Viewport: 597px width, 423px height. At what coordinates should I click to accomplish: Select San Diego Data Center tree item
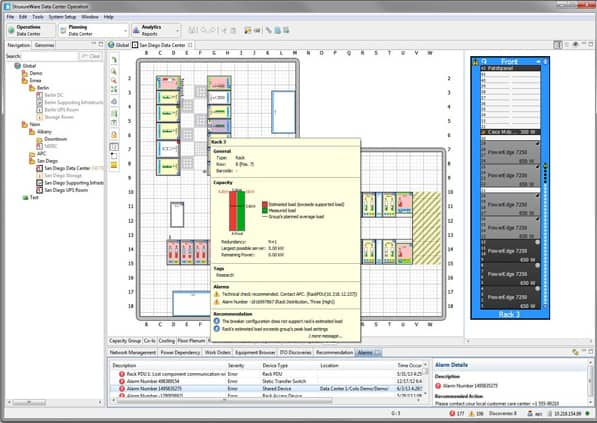point(67,168)
